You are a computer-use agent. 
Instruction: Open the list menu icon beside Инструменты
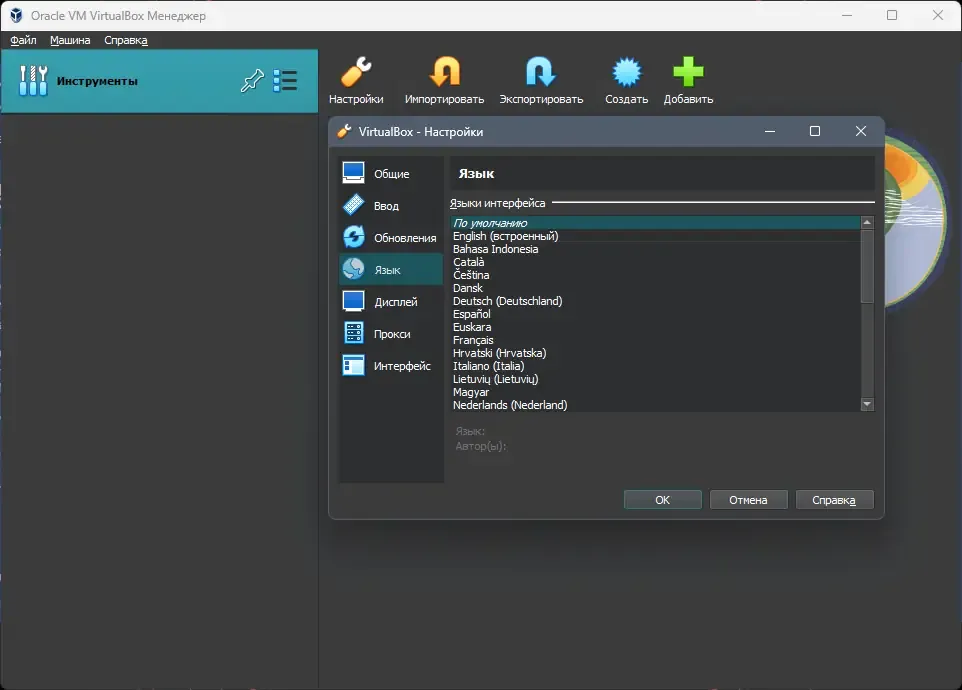[285, 80]
